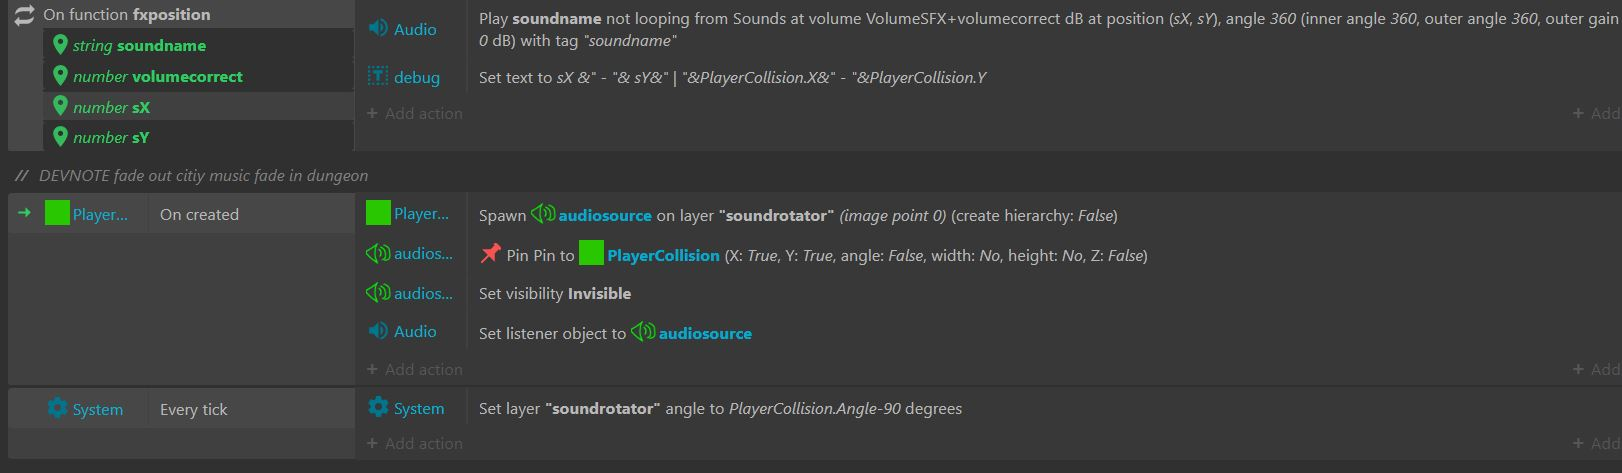Click the System gear icon in Set layer action
The height and width of the screenshot is (473, 1622).
click(x=378, y=408)
